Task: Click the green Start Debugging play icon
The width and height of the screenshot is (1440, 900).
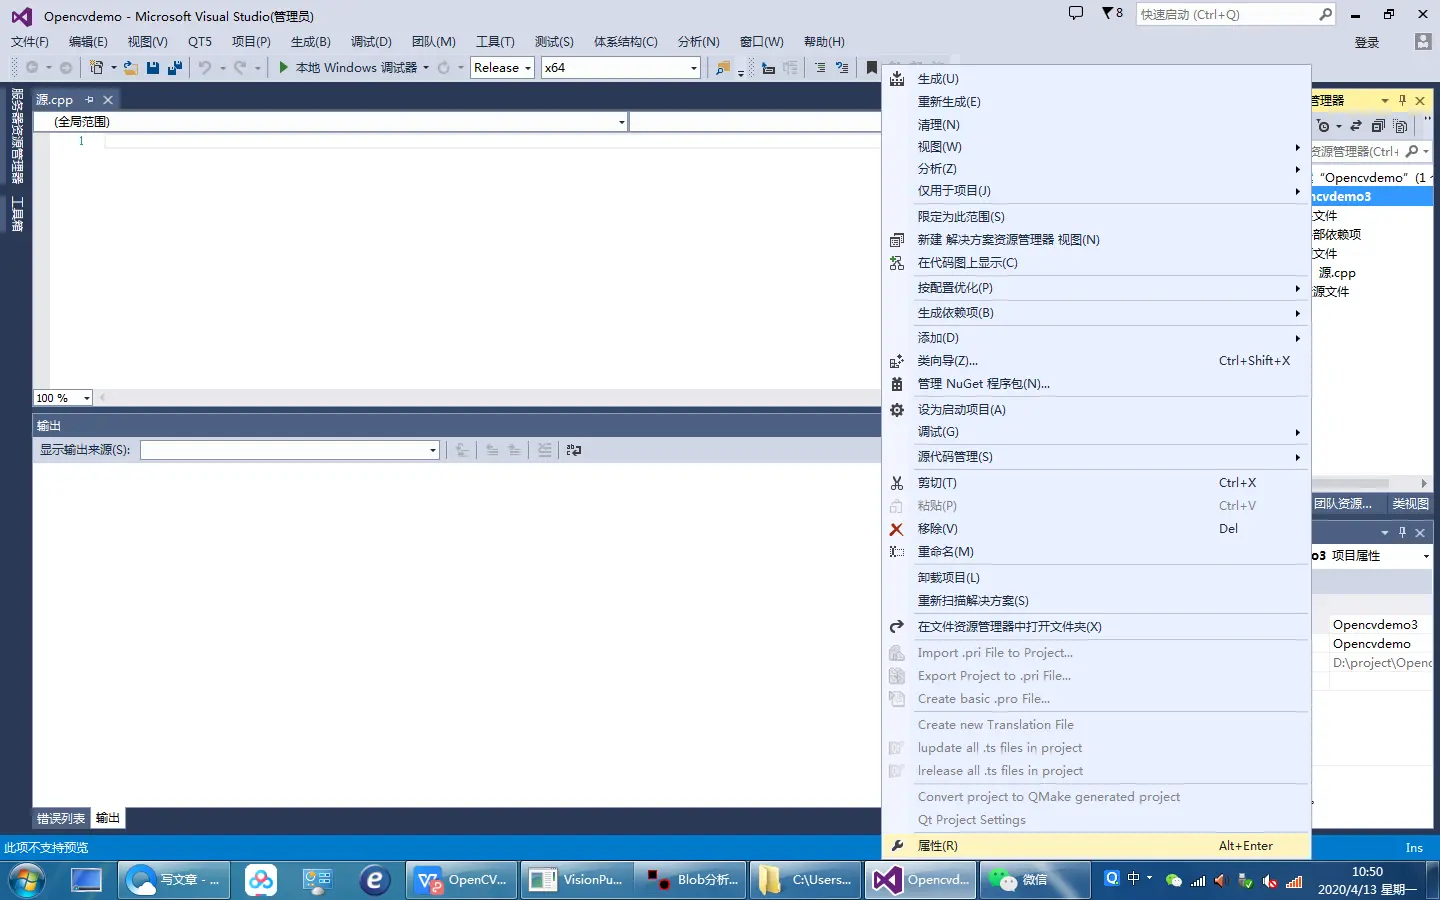Action: 284,67
